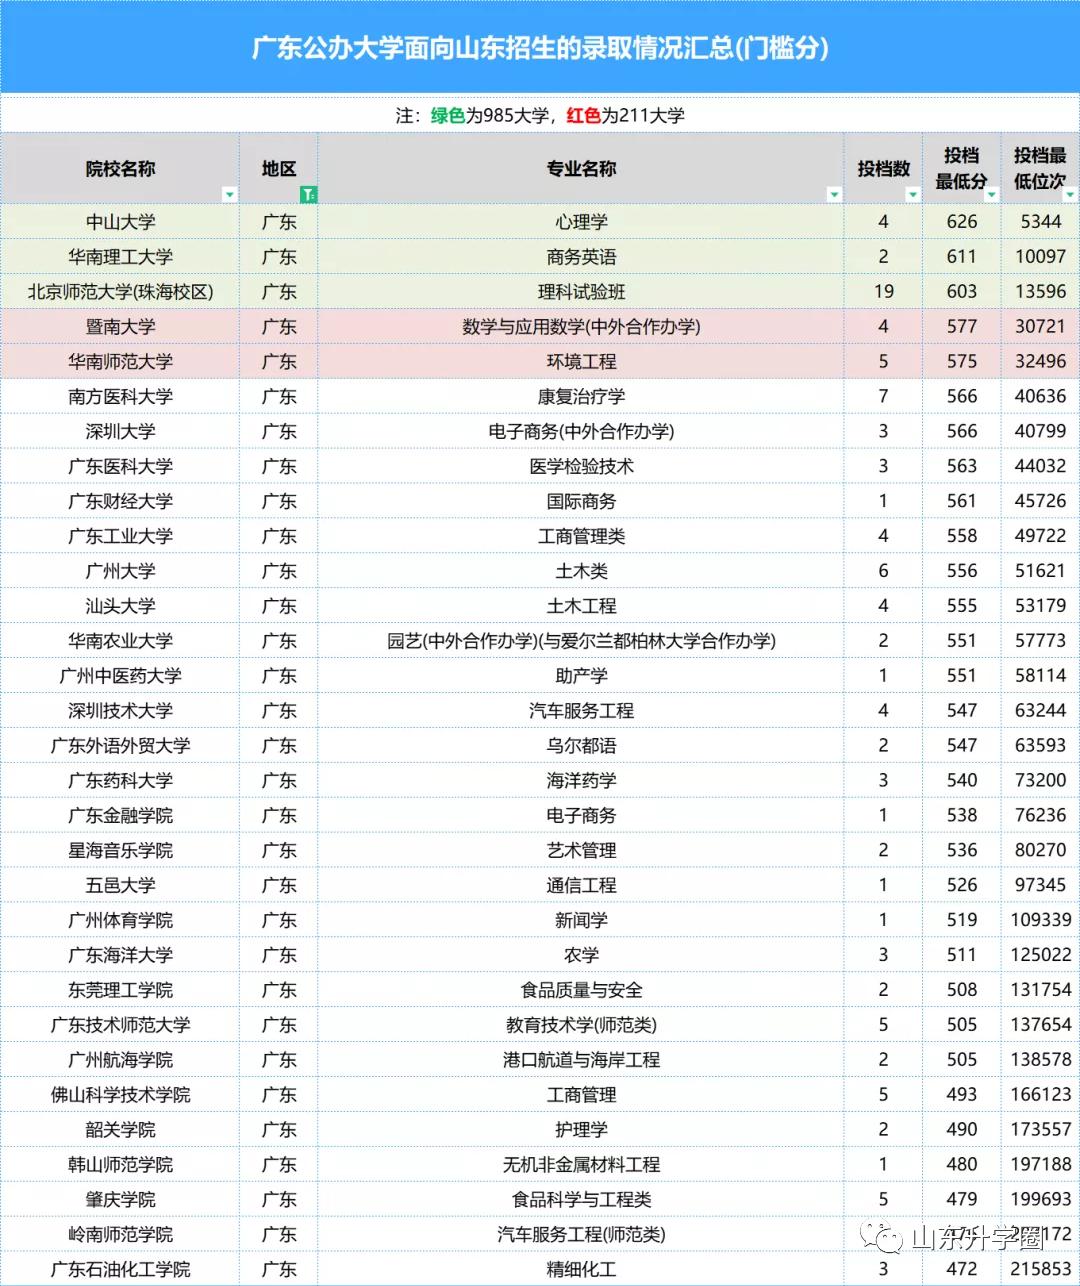1080x1286 pixels.
Task: Click the filter arrow under 院校名称 header
Action: tap(230, 194)
